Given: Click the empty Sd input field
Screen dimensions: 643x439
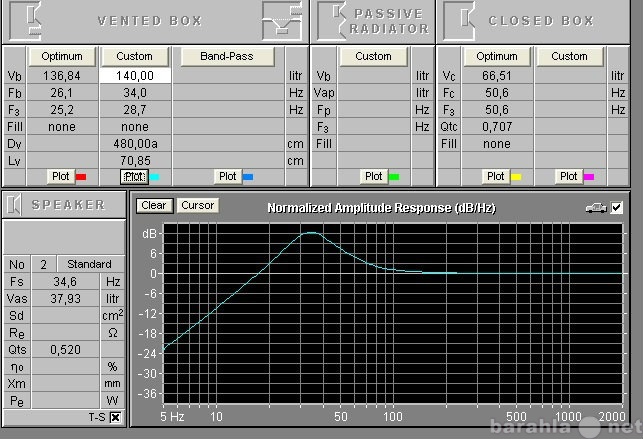Looking at the screenshot, I should point(65,316).
